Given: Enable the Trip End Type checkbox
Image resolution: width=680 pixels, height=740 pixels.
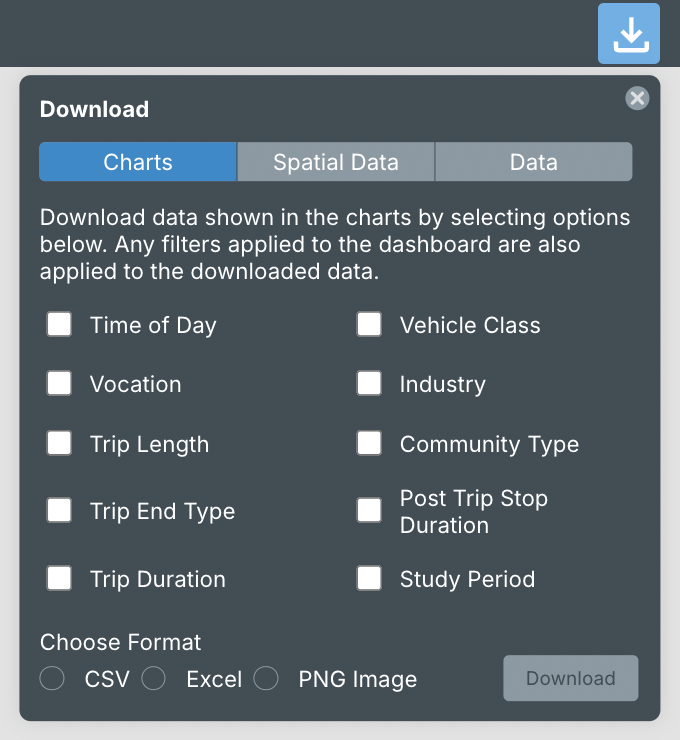Looking at the screenshot, I should point(59,510).
